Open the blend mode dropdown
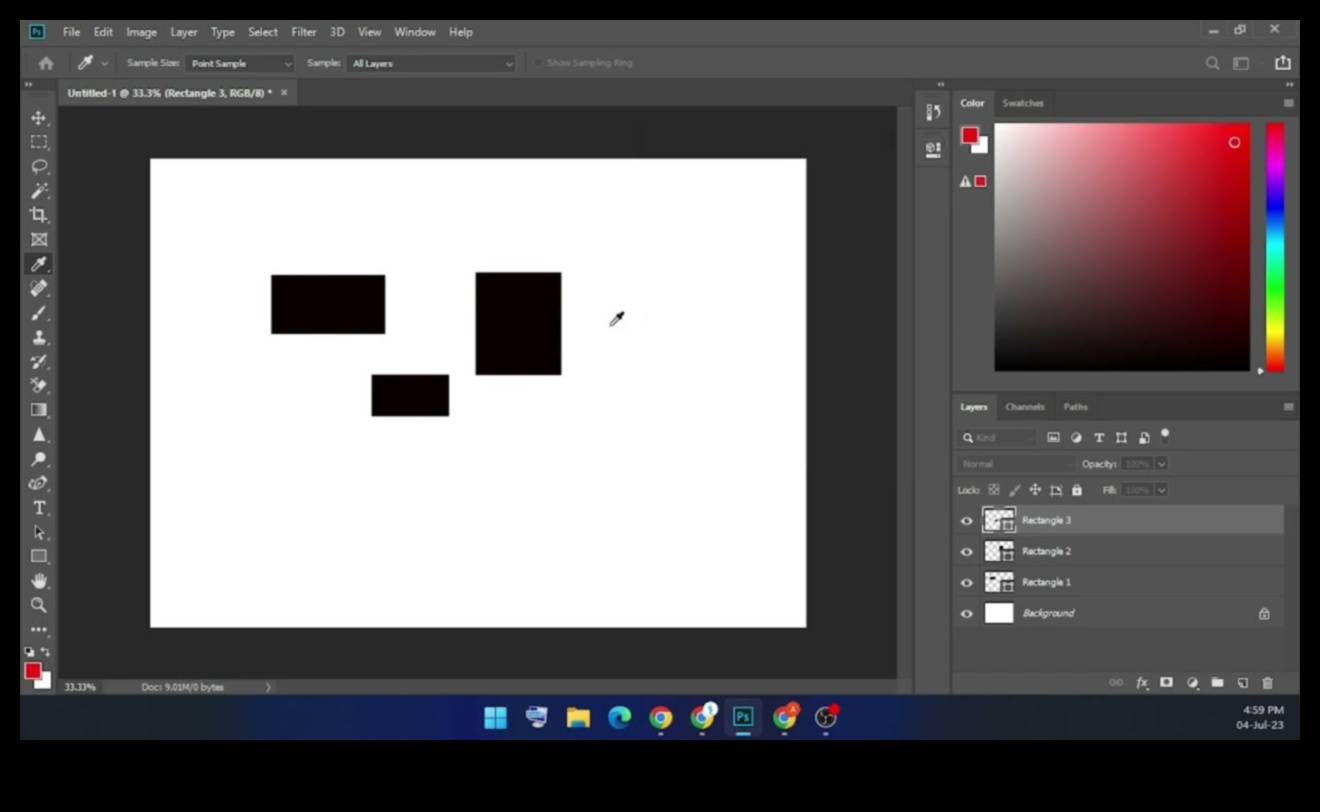1320x812 pixels. [1013, 463]
